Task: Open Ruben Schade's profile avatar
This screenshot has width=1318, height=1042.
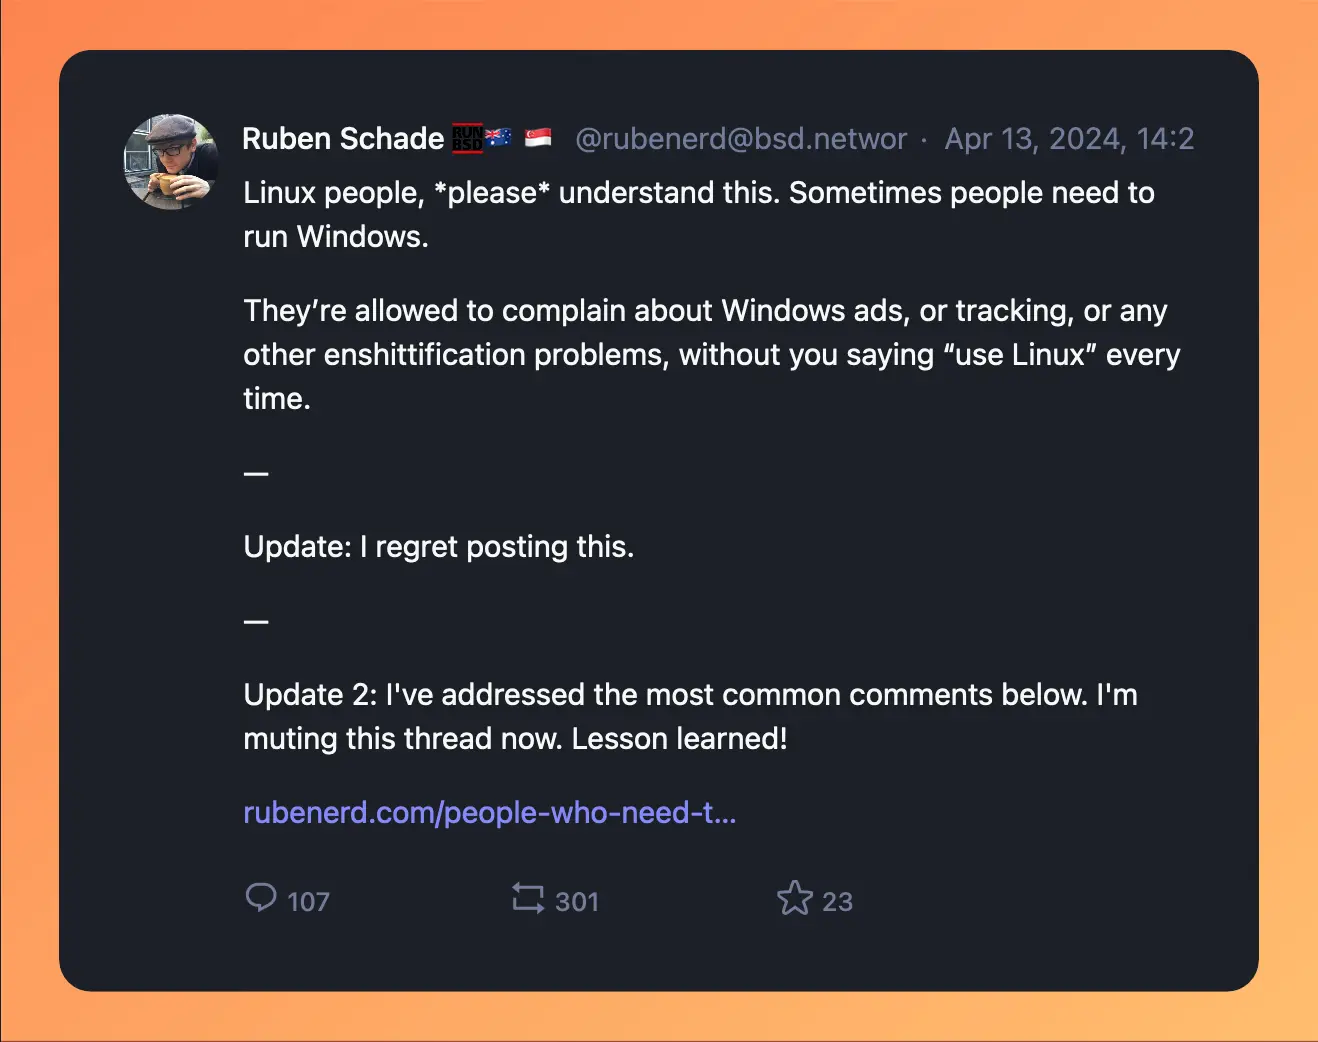Action: (x=171, y=161)
